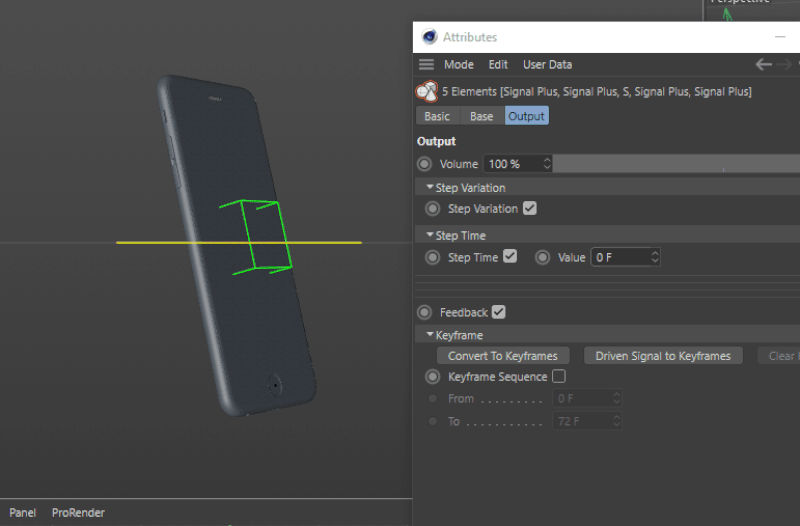
Task: Click the Volume spinner arrows
Action: 547,164
